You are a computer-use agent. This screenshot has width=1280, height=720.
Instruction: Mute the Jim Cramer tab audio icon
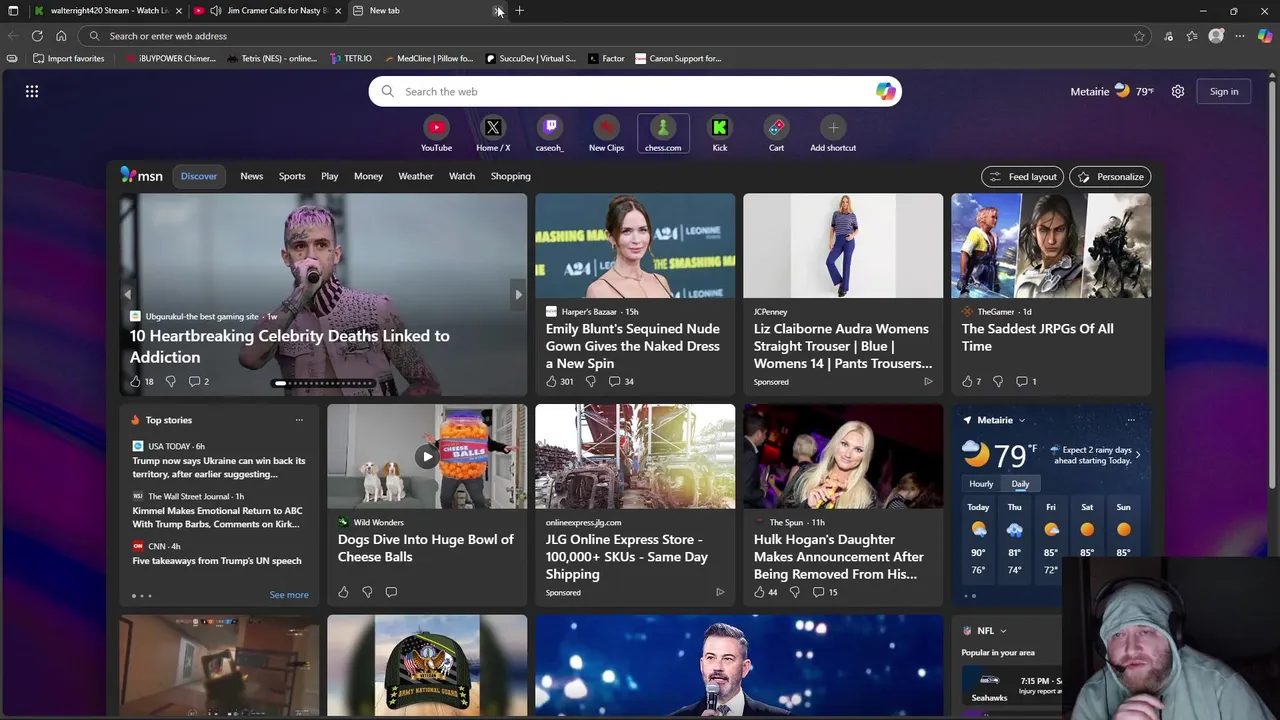[x=216, y=11]
